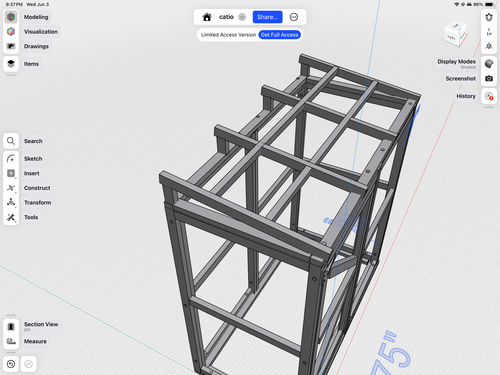Toggle the snapping magnet icon
Screen dimensions: 500x375
click(x=489, y=17)
